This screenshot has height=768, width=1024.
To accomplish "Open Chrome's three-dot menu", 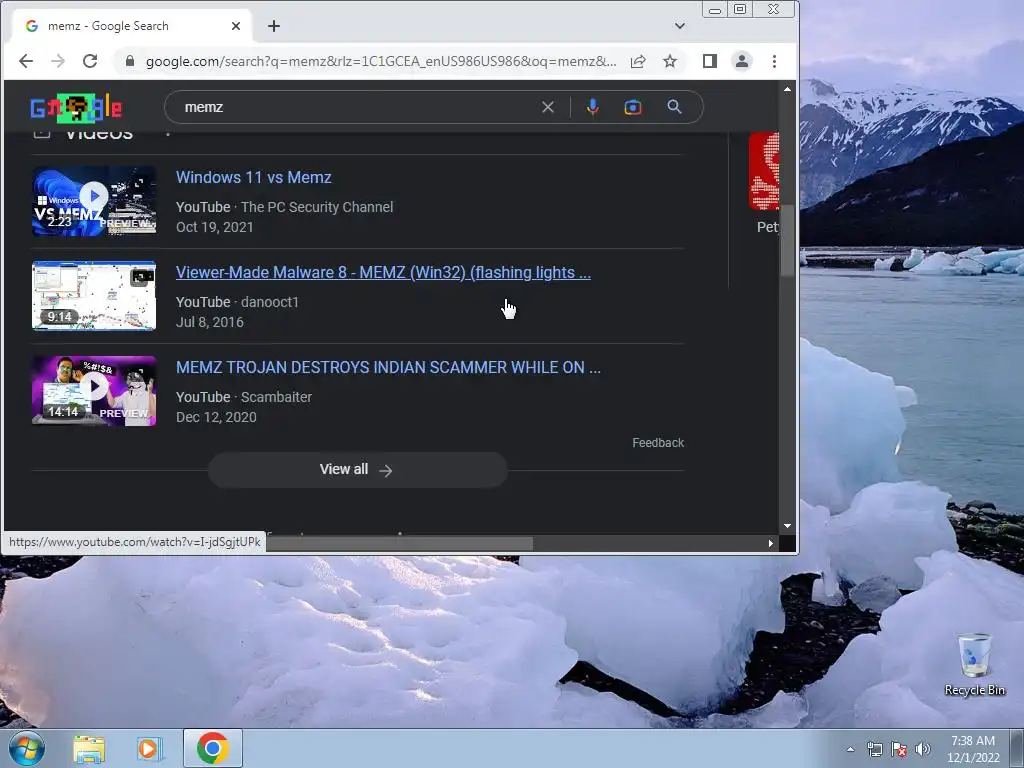I will click(775, 61).
